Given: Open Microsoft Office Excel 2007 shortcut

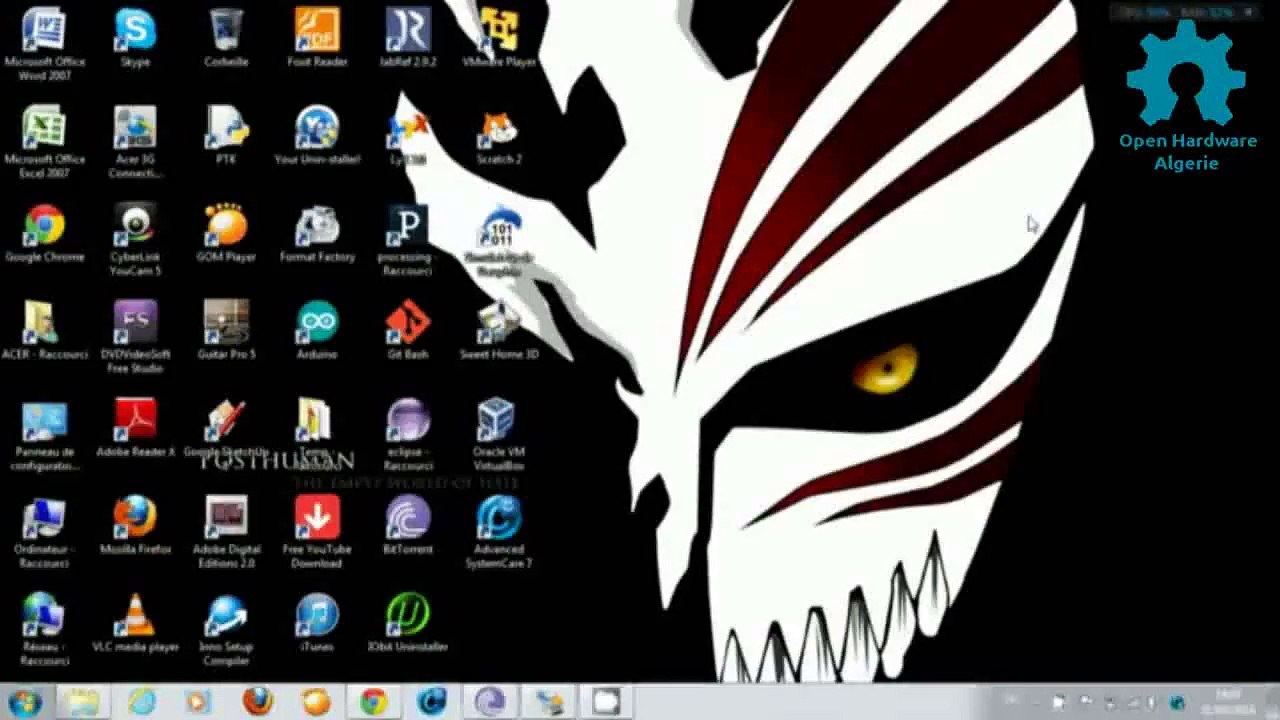Looking at the screenshot, I should click(x=44, y=141).
